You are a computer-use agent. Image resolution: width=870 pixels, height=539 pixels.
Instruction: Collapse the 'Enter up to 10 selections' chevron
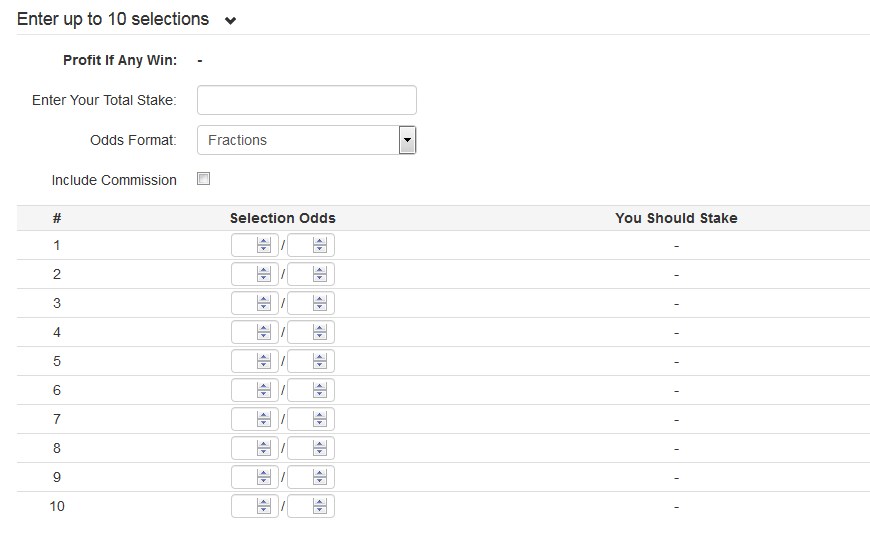click(x=230, y=21)
